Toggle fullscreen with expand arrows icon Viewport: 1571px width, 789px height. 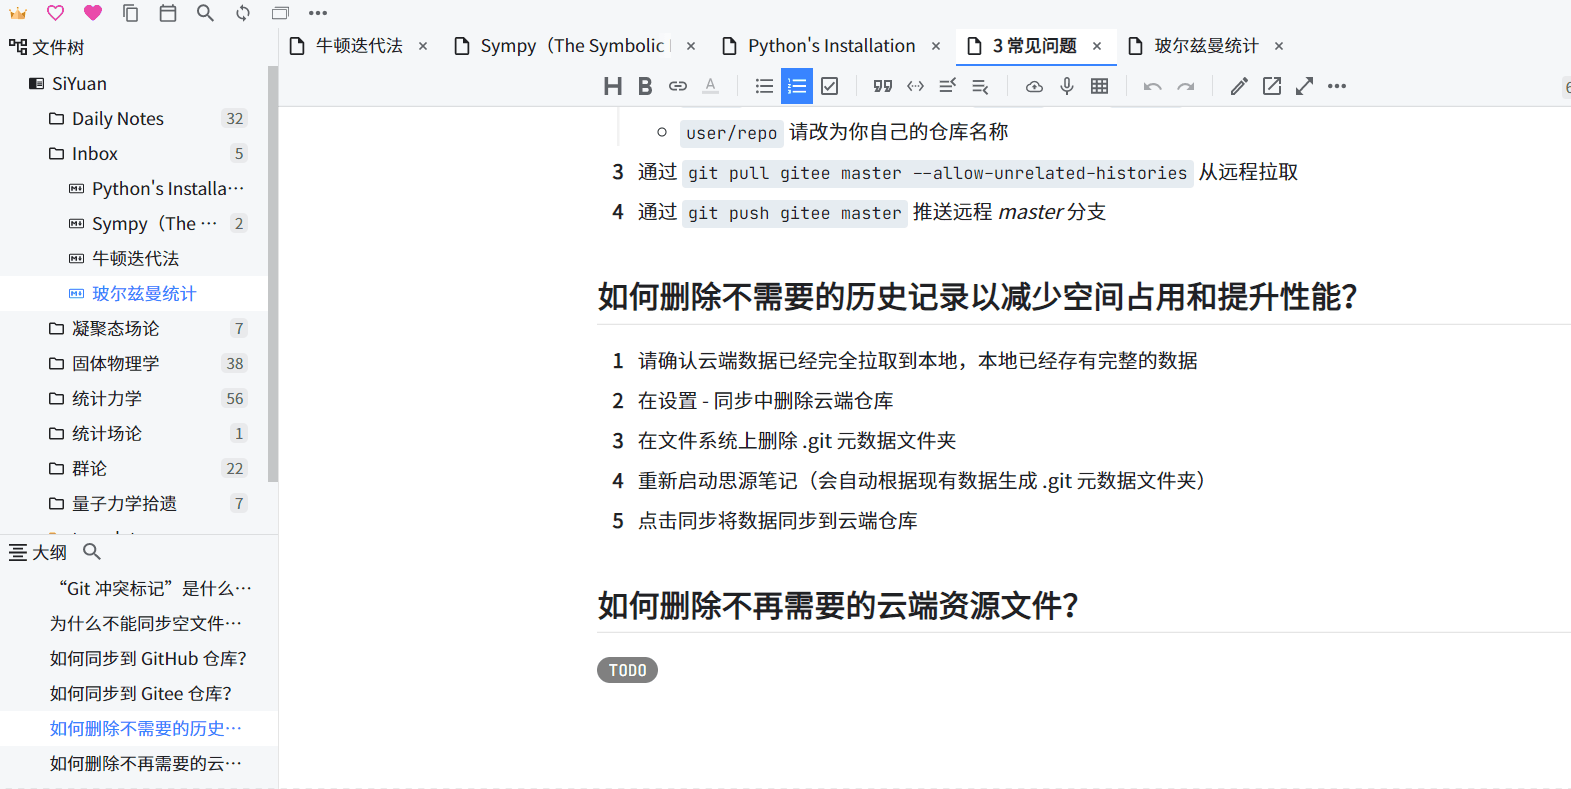[x=1304, y=86]
